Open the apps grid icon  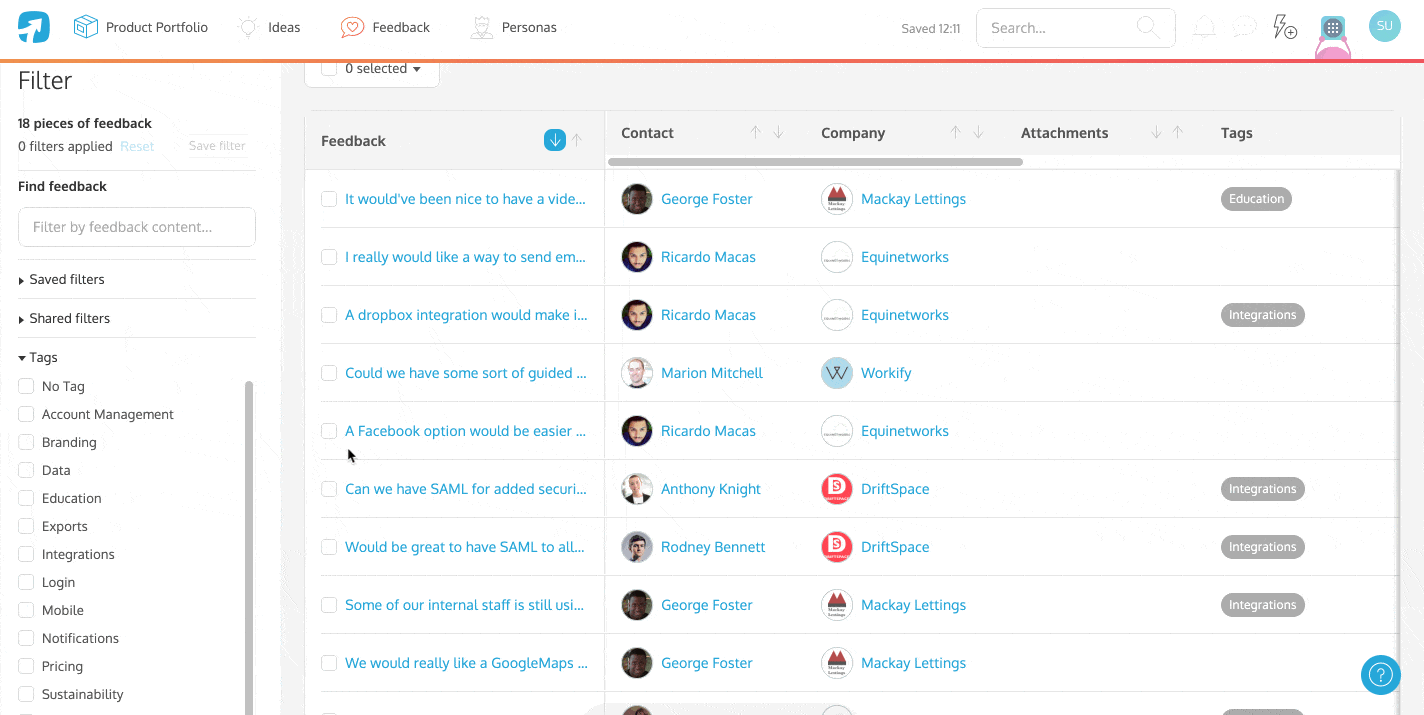(x=1332, y=28)
